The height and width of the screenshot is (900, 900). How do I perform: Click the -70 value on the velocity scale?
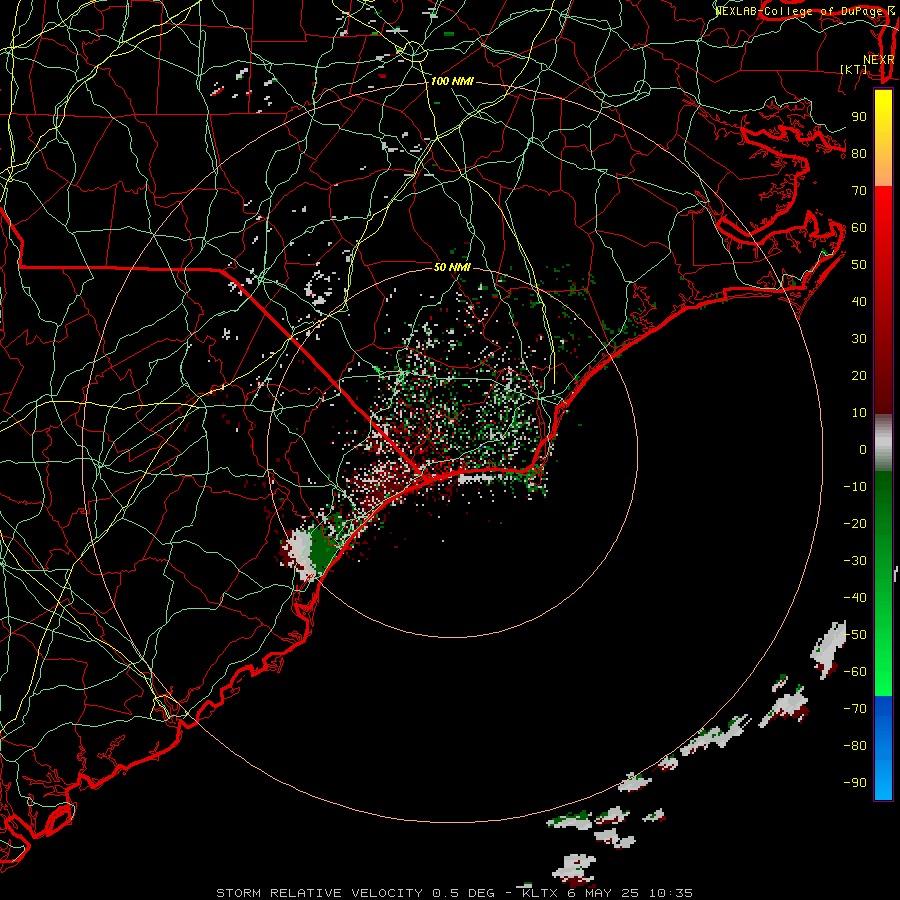coord(855,709)
